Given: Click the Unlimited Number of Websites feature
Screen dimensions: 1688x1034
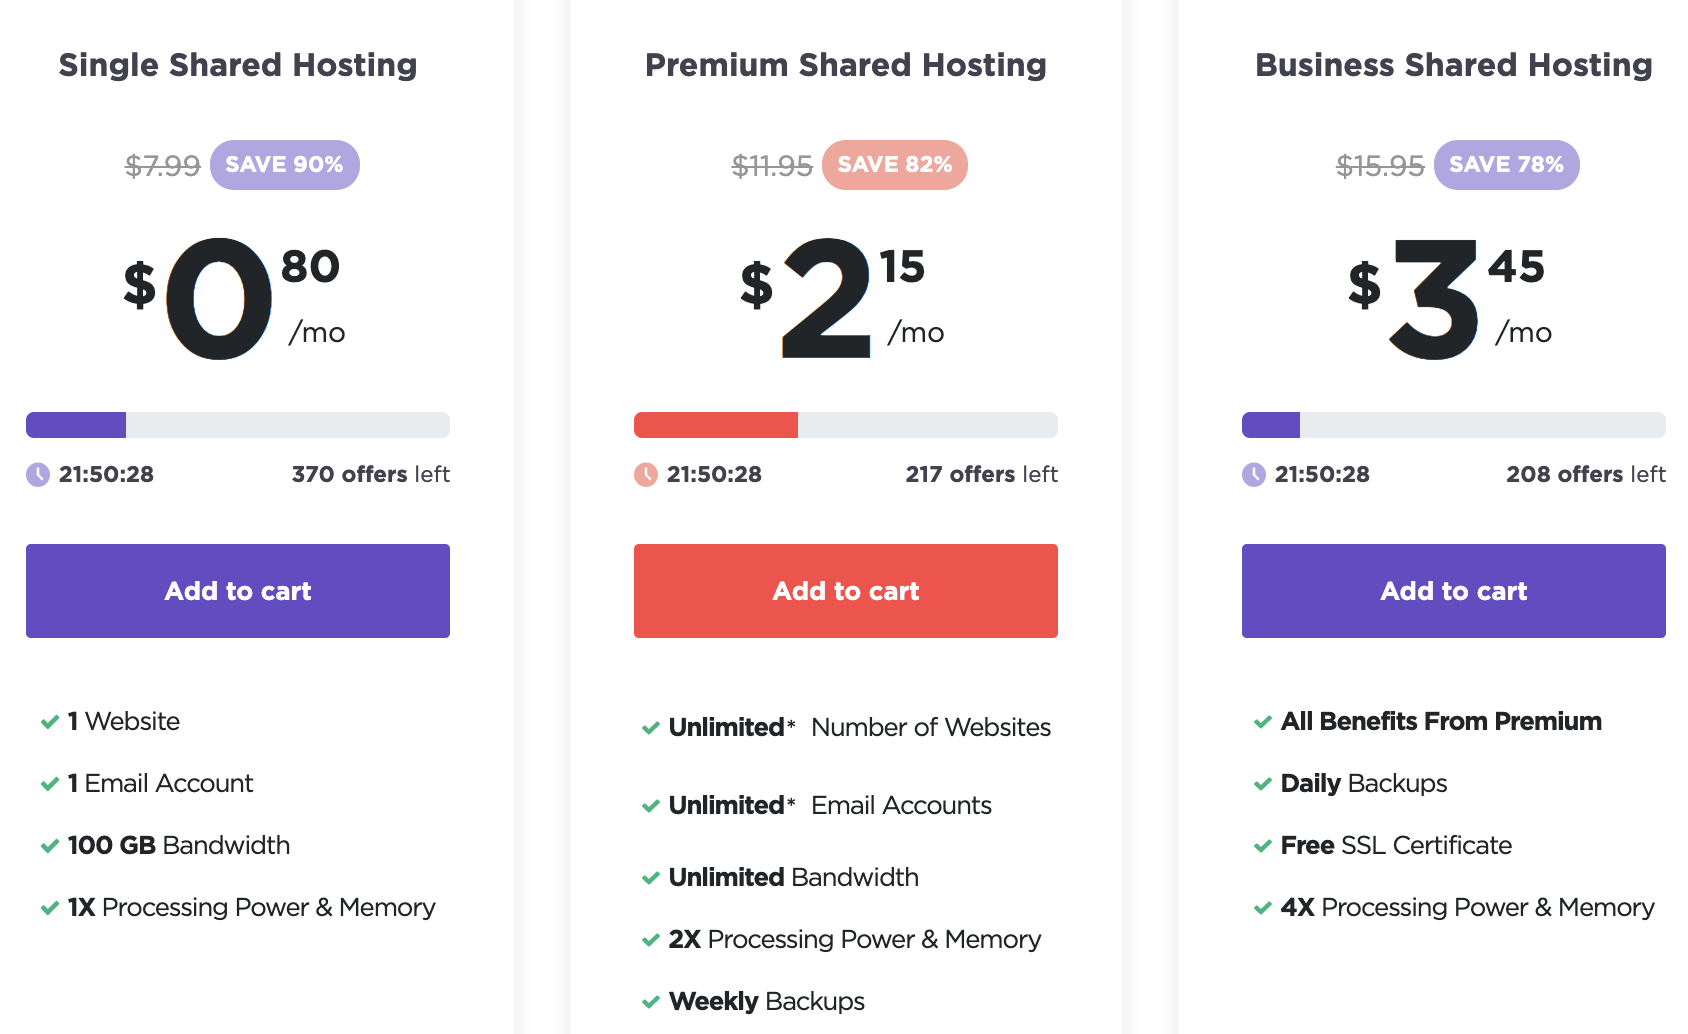Looking at the screenshot, I should click(x=860, y=728).
